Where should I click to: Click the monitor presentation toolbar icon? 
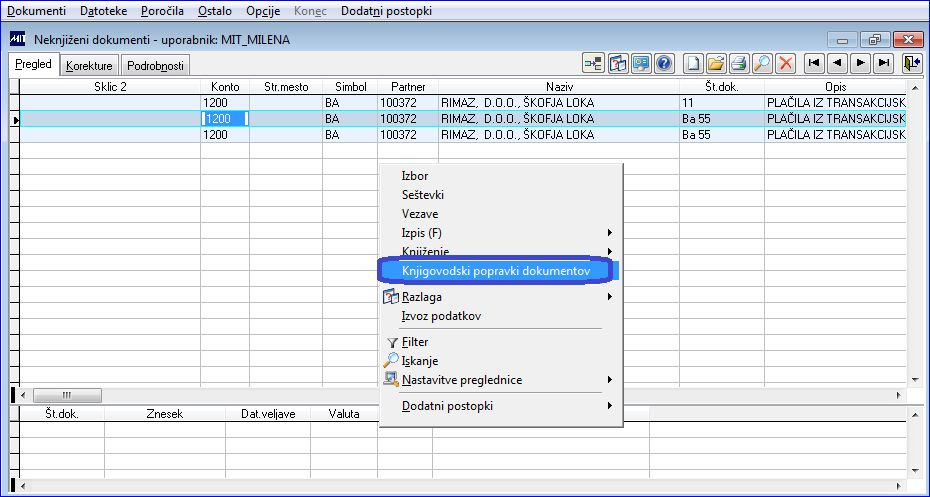click(x=641, y=63)
